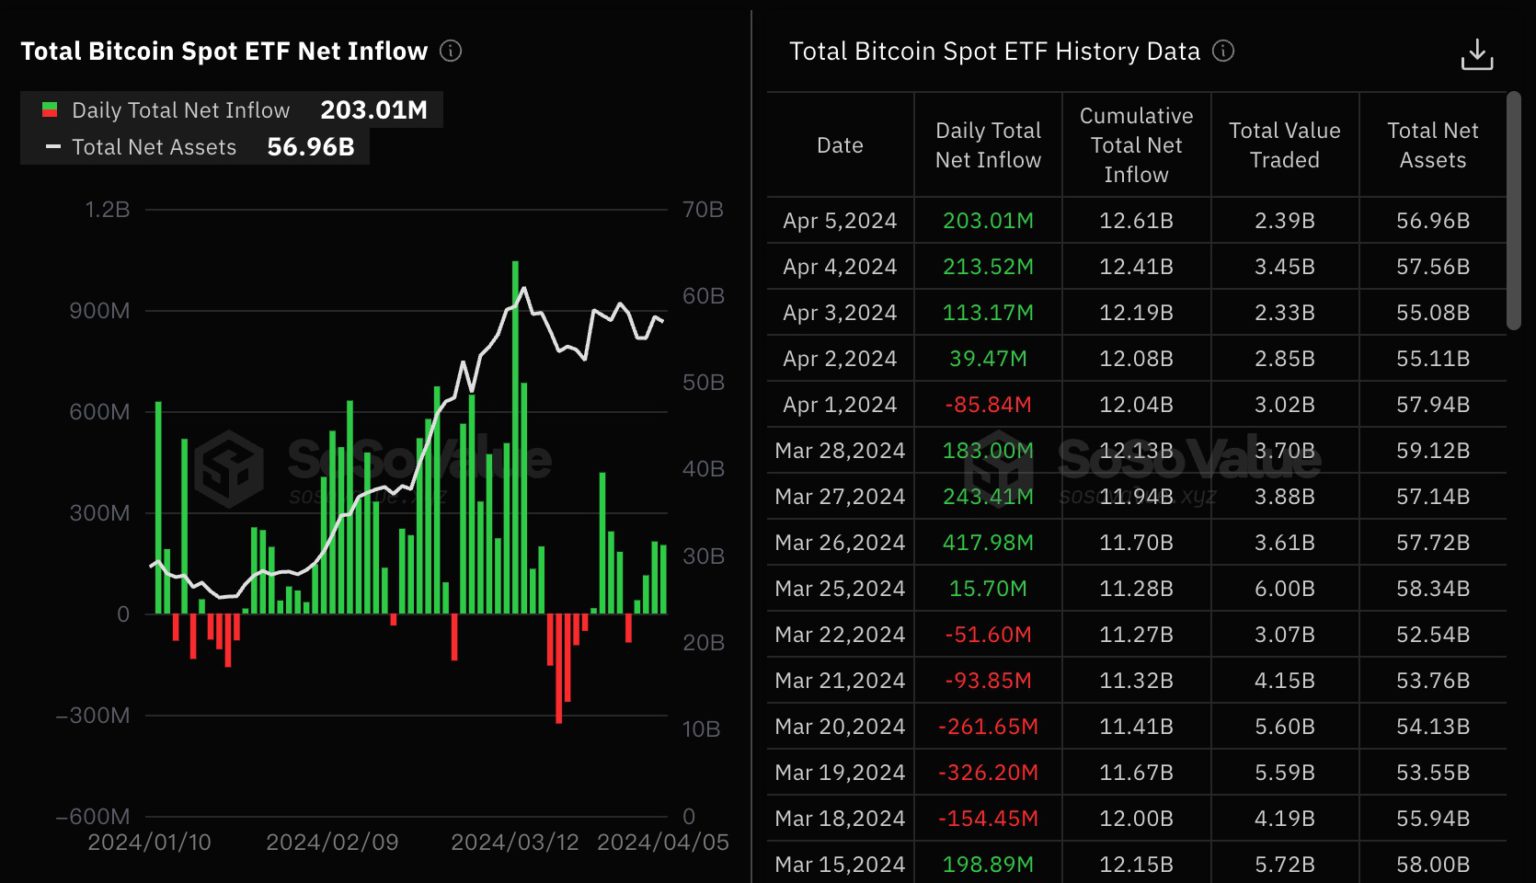Click the SoSoValue watermark logo over the table

click(x=999, y=467)
